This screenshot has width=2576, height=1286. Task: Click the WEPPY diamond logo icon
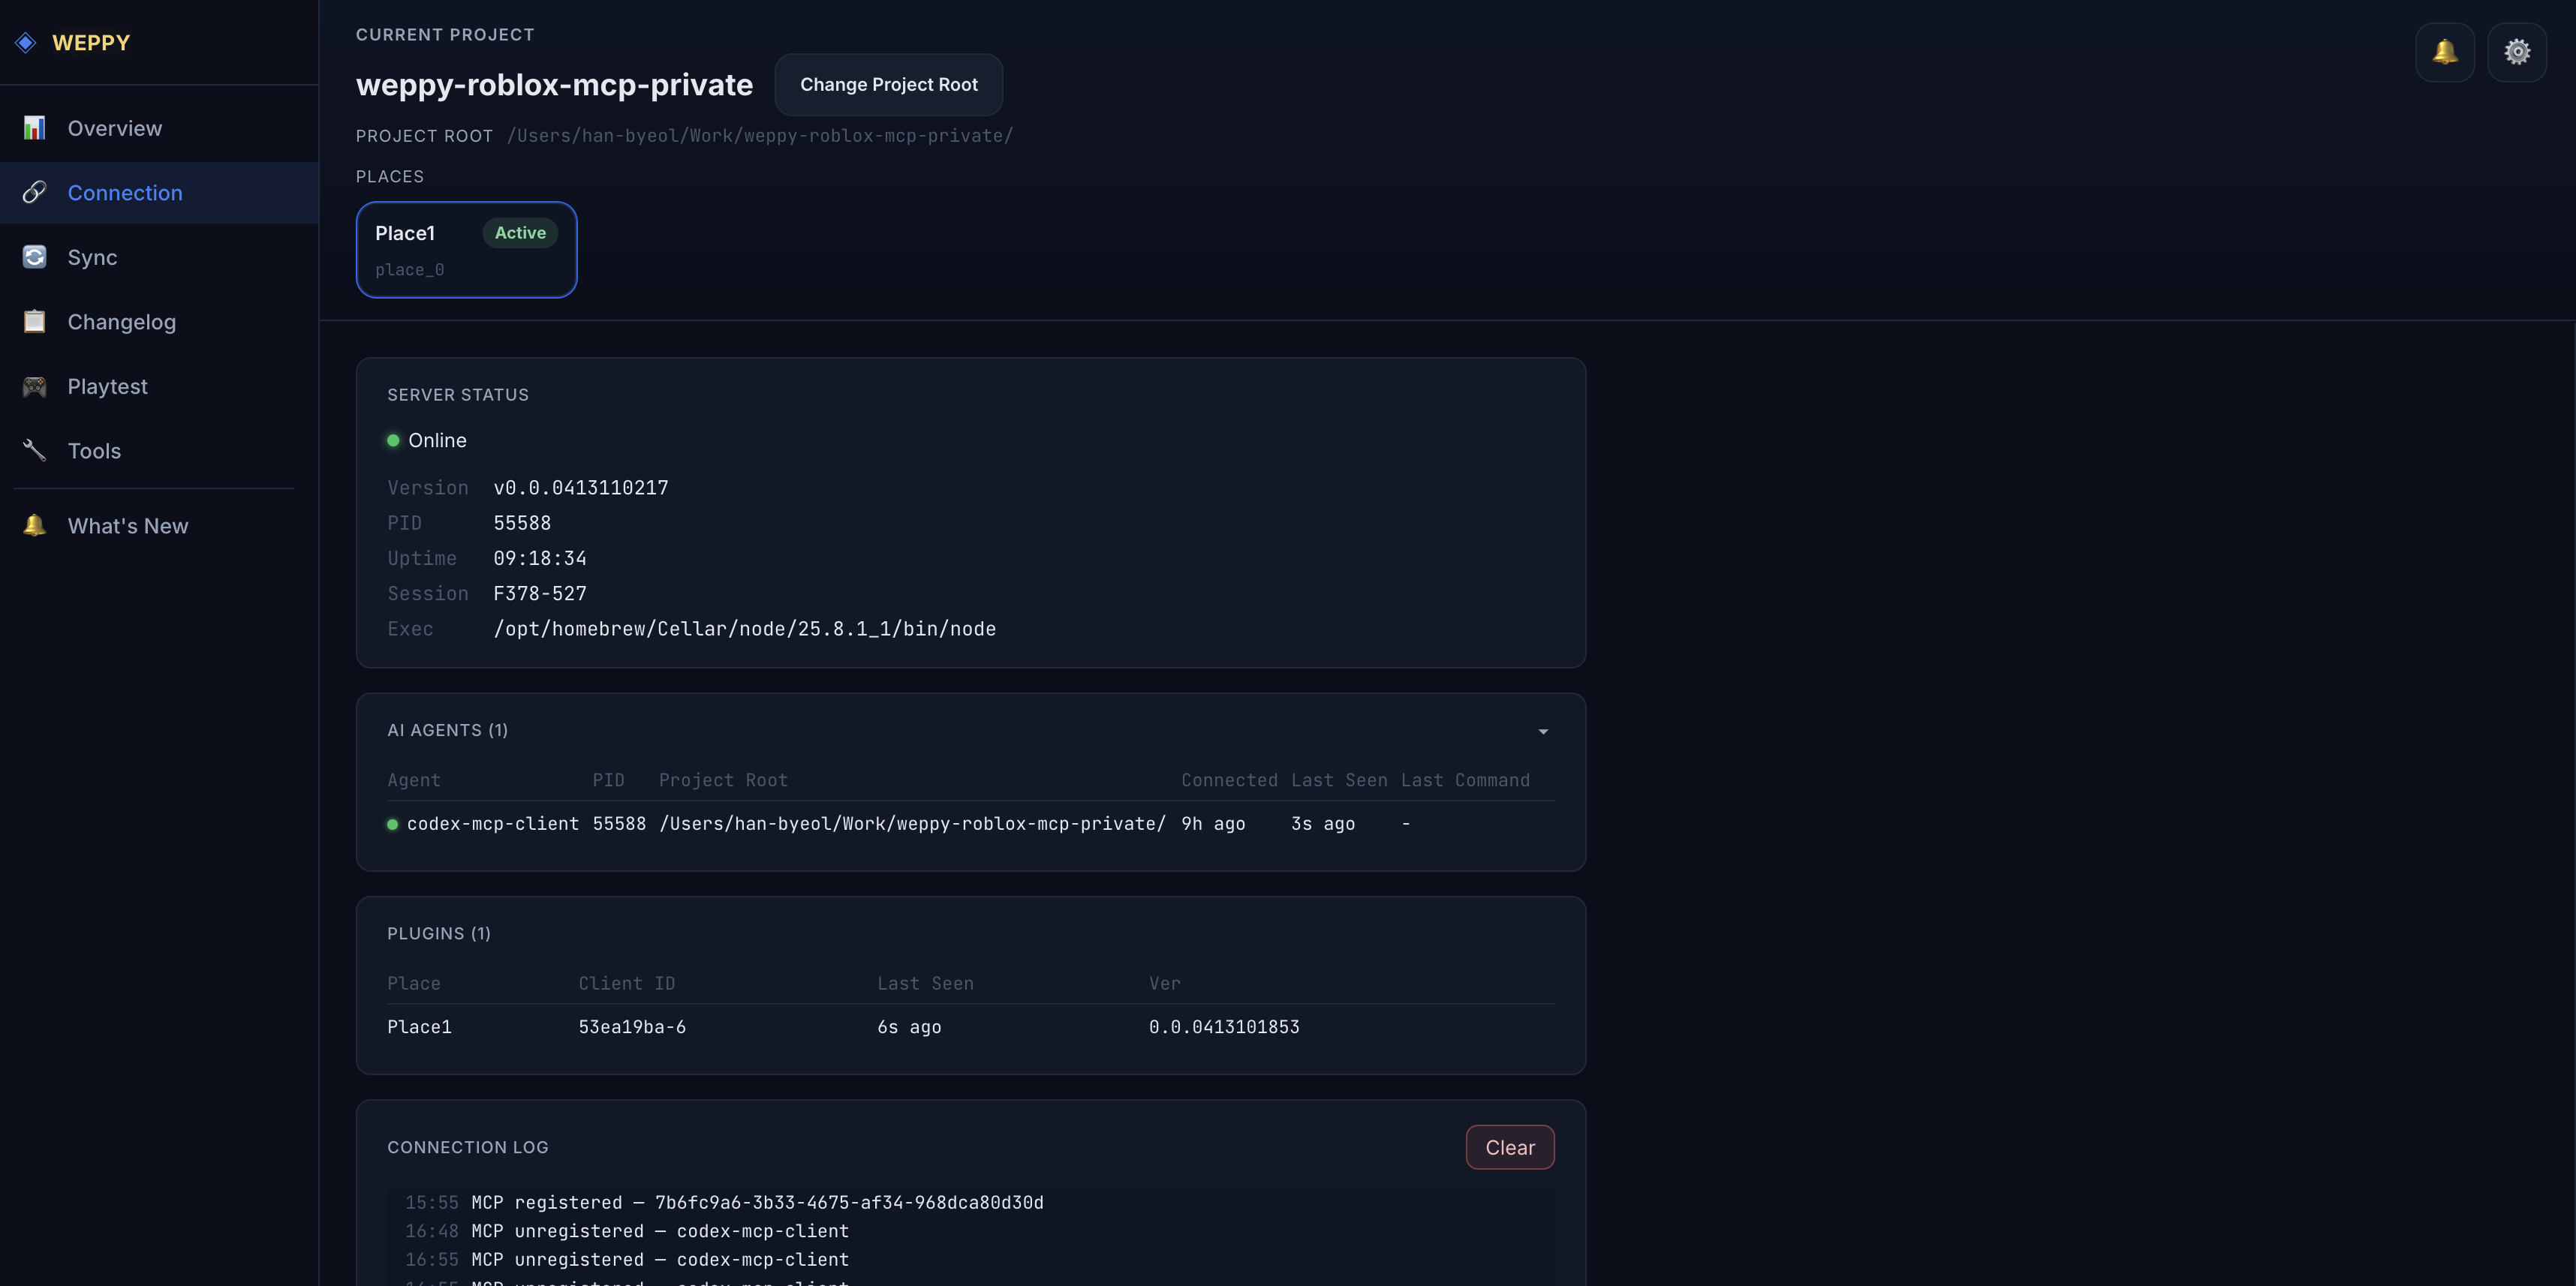coord(25,42)
